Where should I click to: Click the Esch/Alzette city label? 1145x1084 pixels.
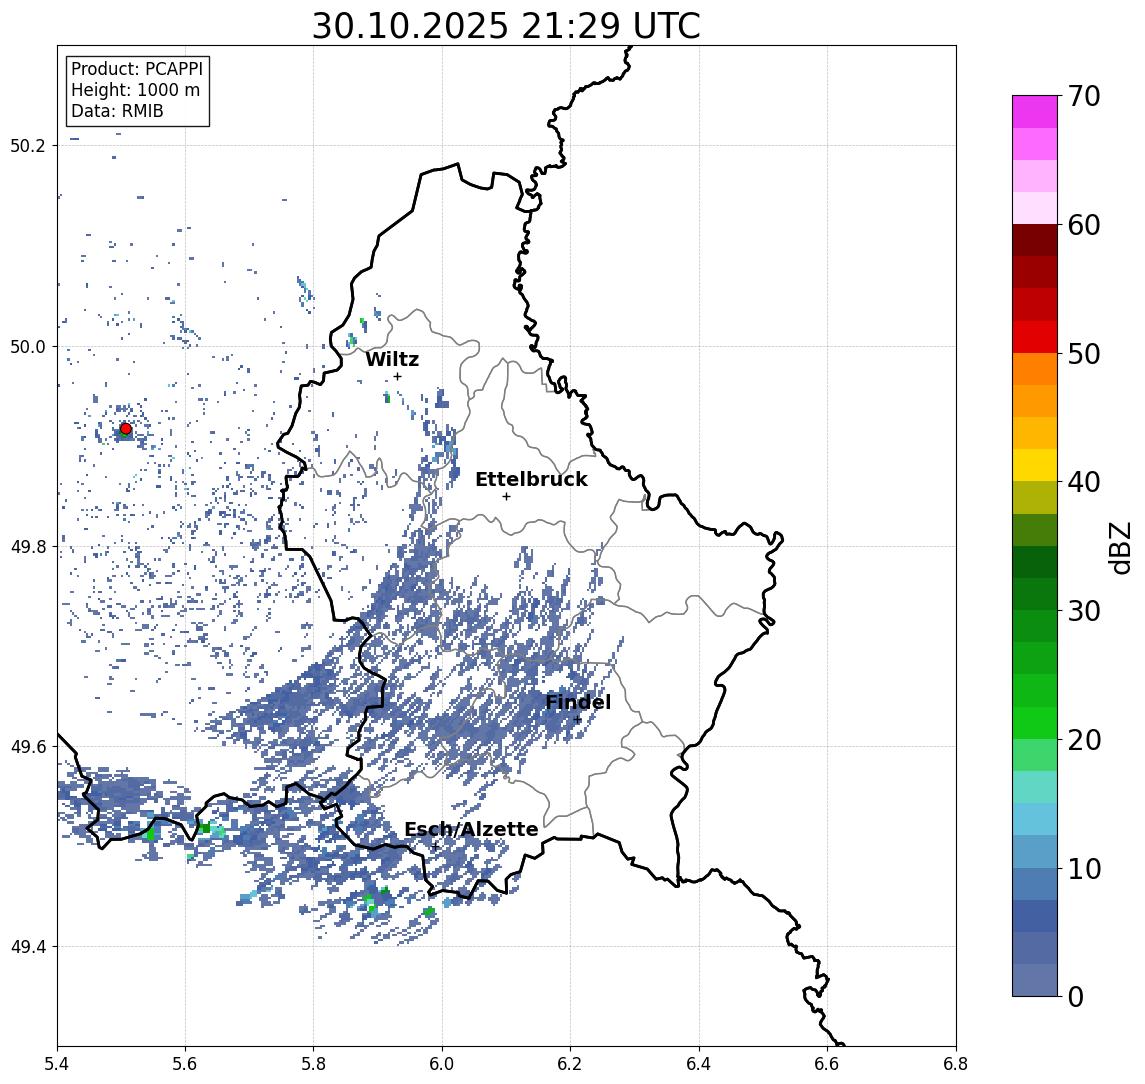(x=471, y=829)
